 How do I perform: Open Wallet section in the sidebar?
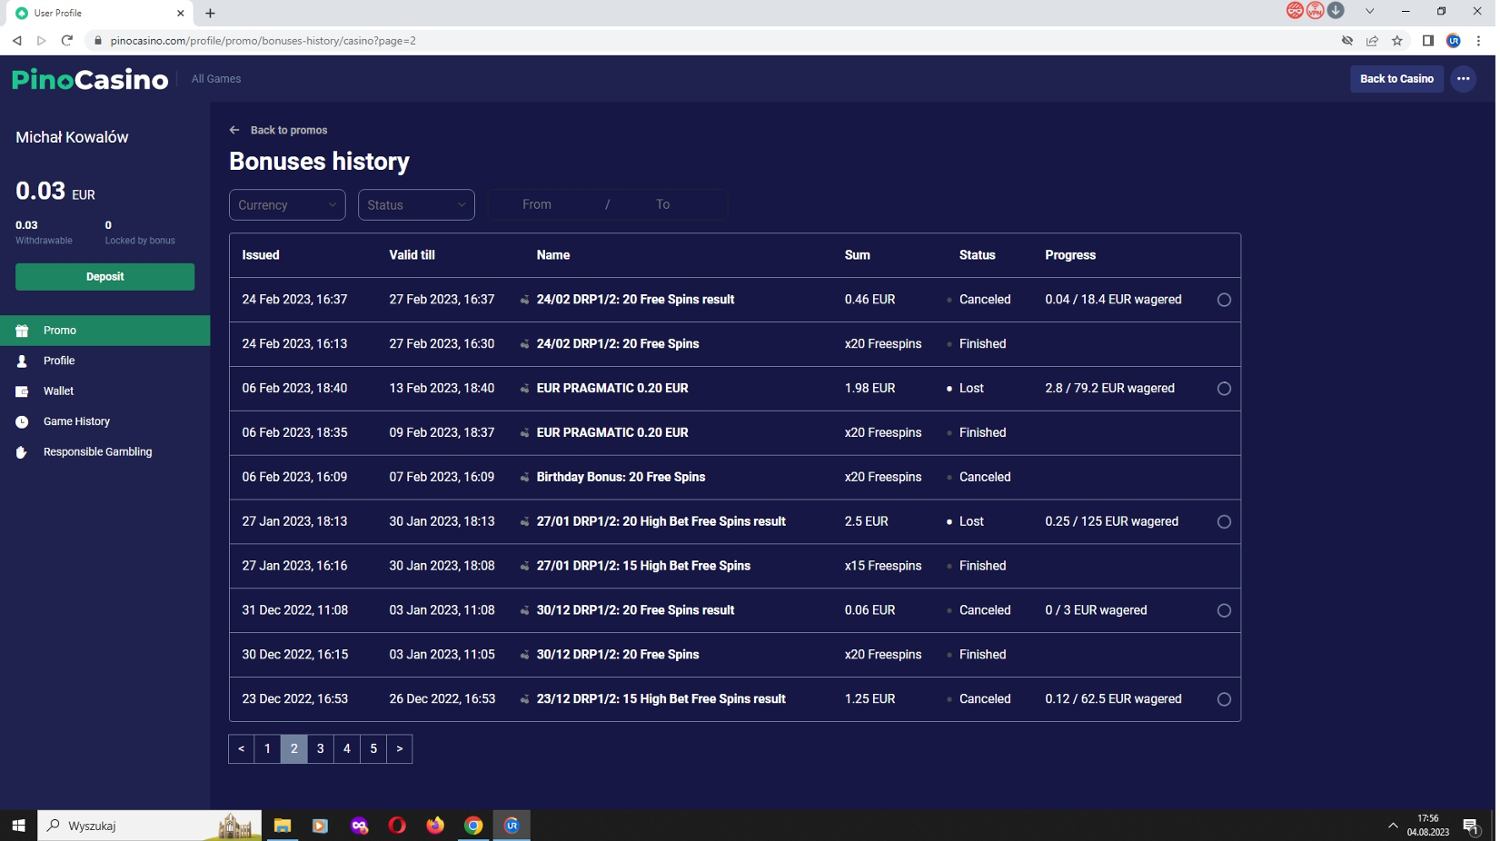pyautogui.click(x=58, y=391)
